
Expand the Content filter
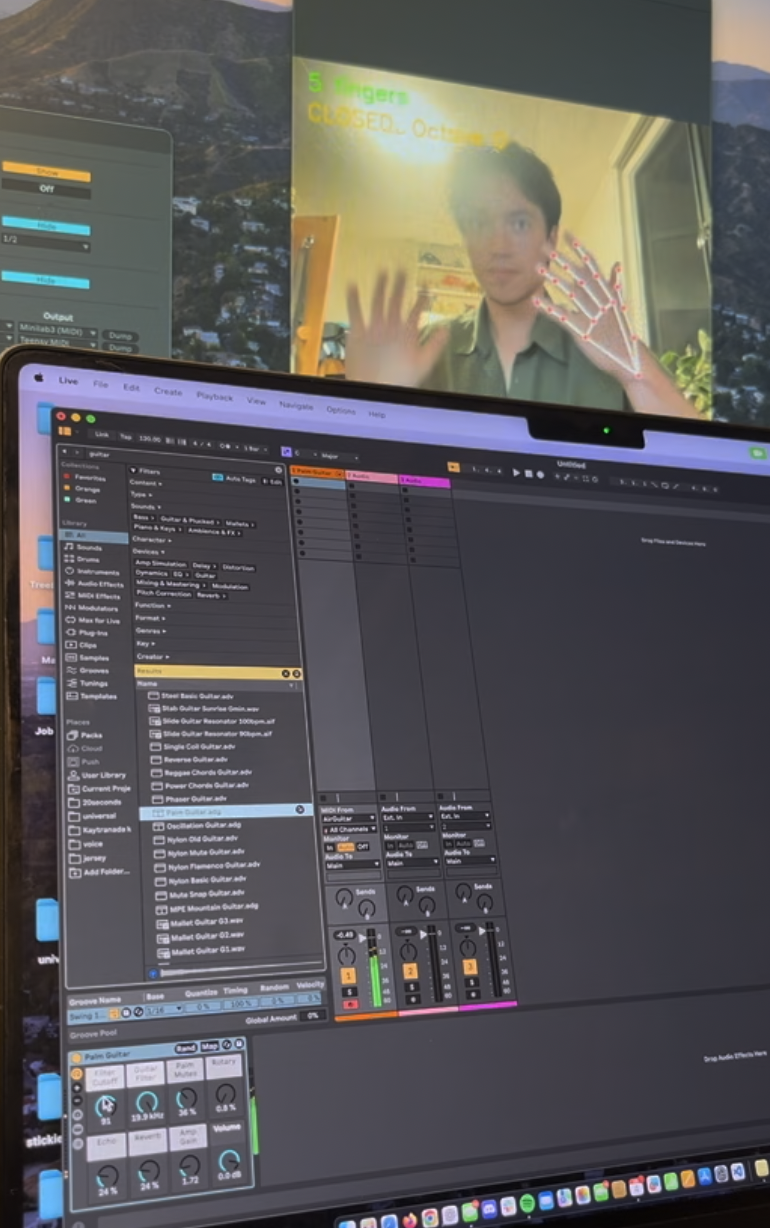145,482
